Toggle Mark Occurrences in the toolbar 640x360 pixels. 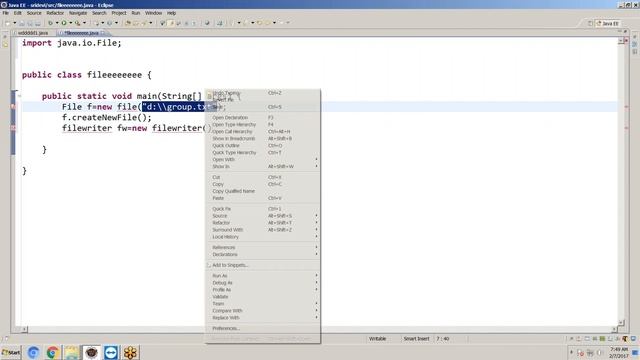pos(171,23)
